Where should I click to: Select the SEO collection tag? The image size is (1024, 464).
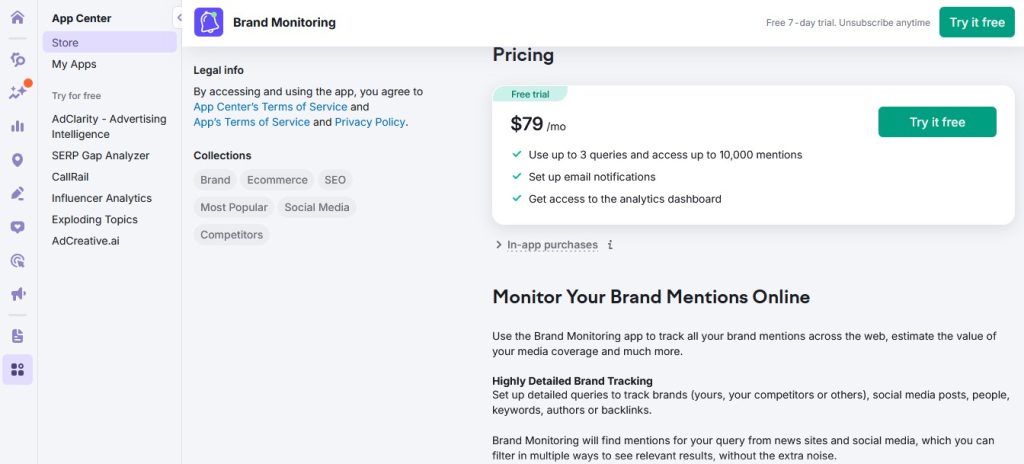tap(335, 180)
